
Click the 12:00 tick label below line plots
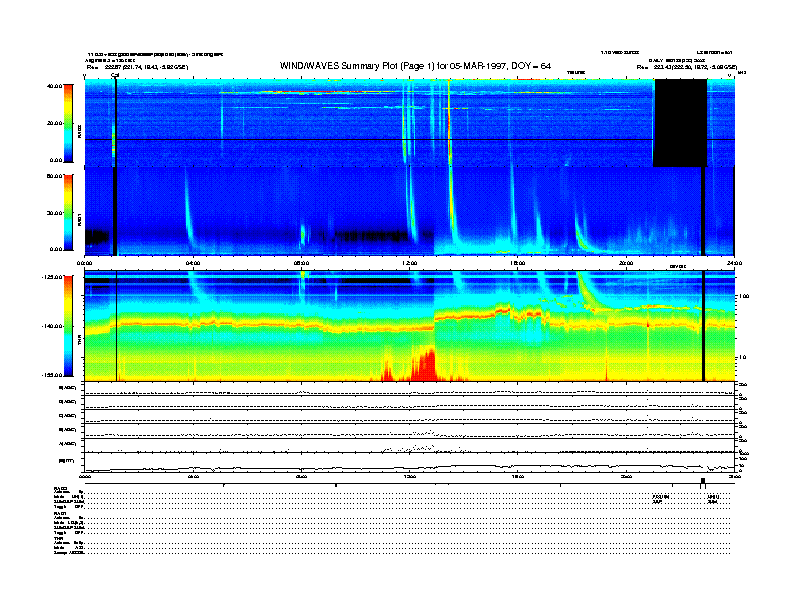click(410, 476)
